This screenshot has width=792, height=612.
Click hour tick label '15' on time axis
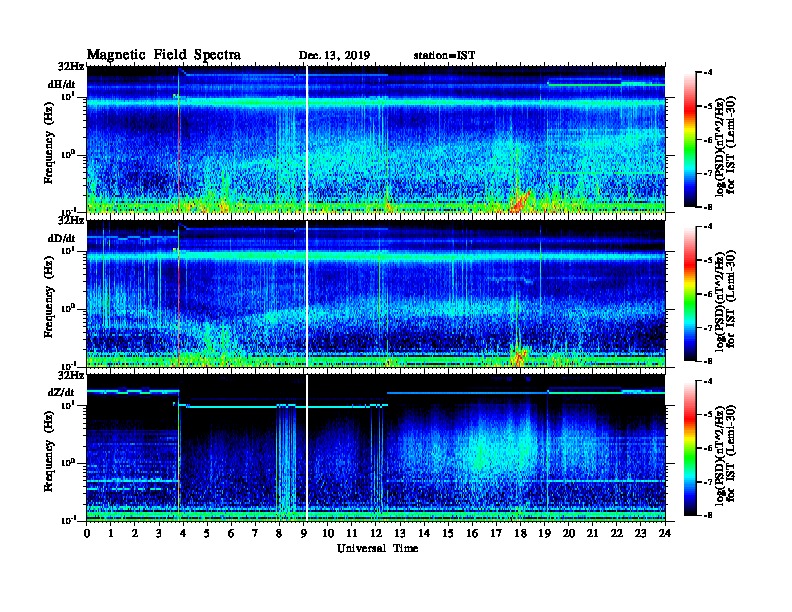tap(448, 533)
